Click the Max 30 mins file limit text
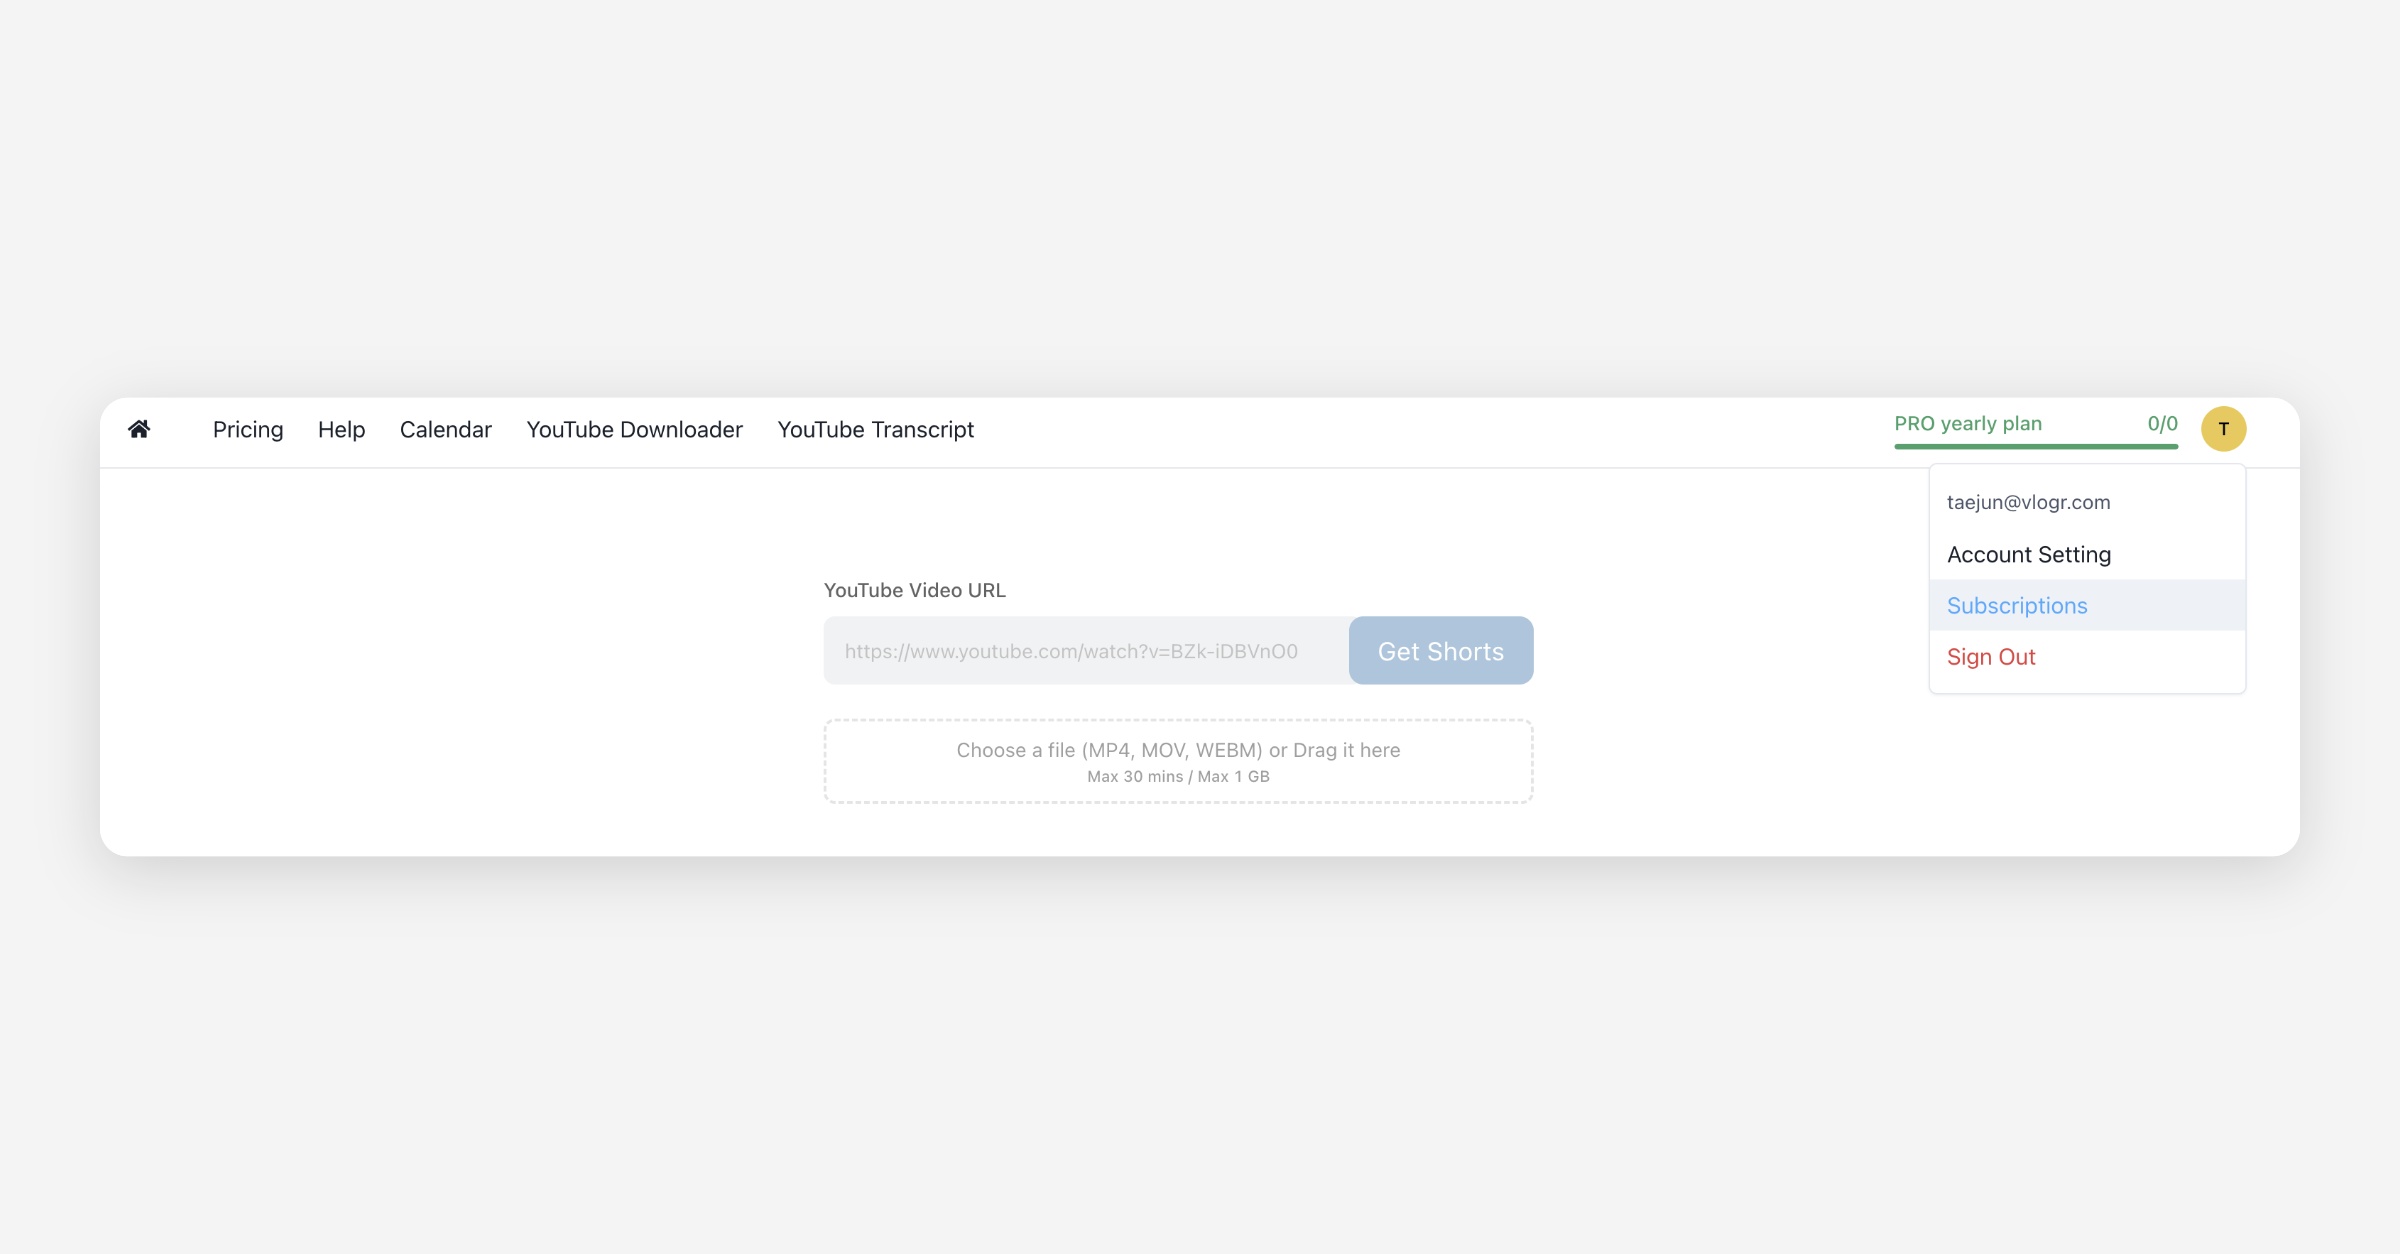 pos(1134,777)
